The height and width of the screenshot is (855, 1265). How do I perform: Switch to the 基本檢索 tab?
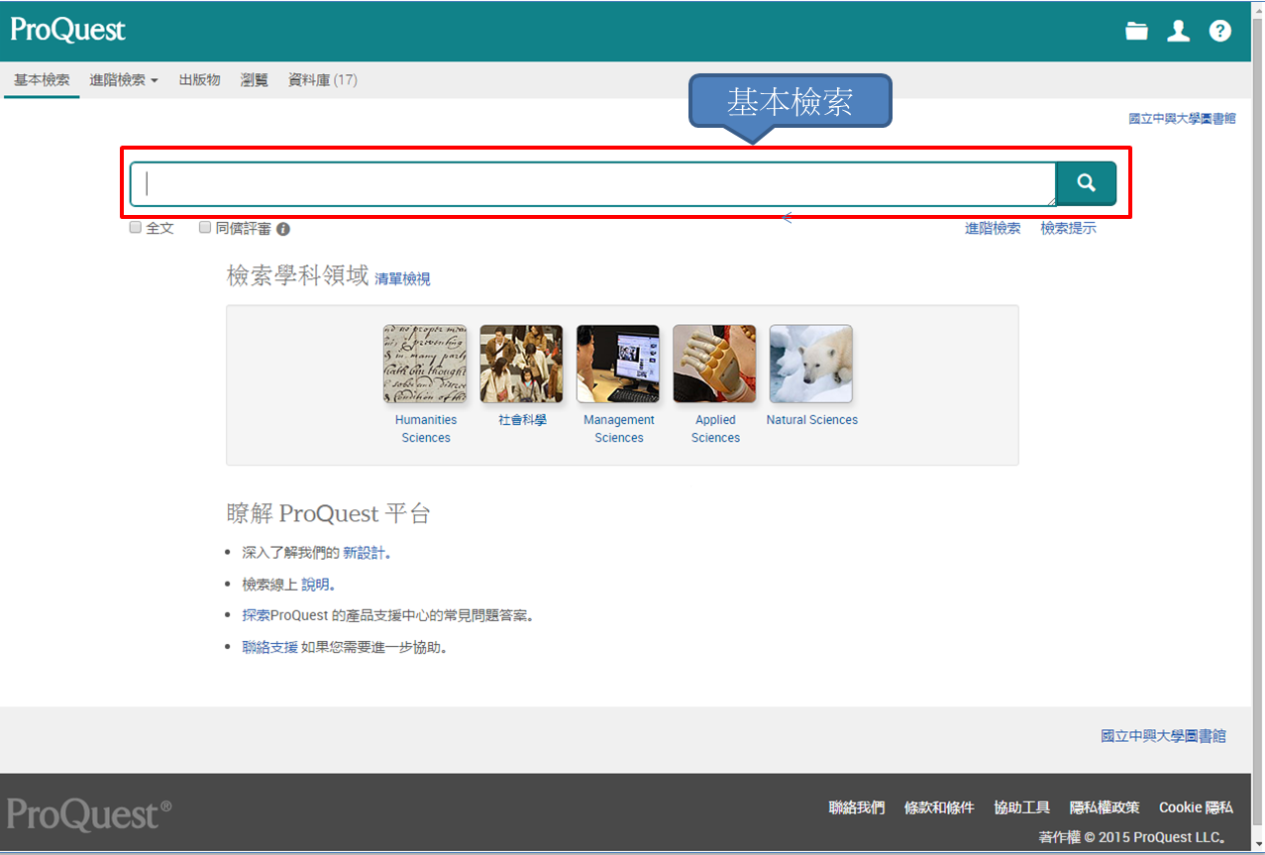[42, 80]
